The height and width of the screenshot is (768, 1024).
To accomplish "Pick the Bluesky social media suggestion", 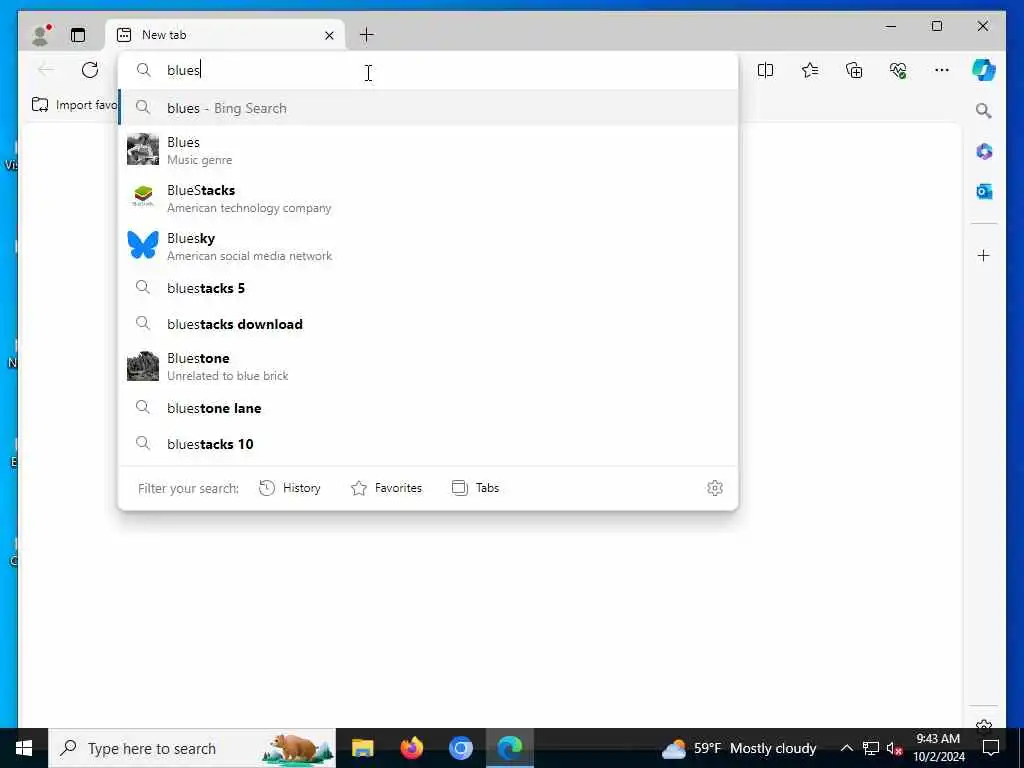I will [x=428, y=246].
